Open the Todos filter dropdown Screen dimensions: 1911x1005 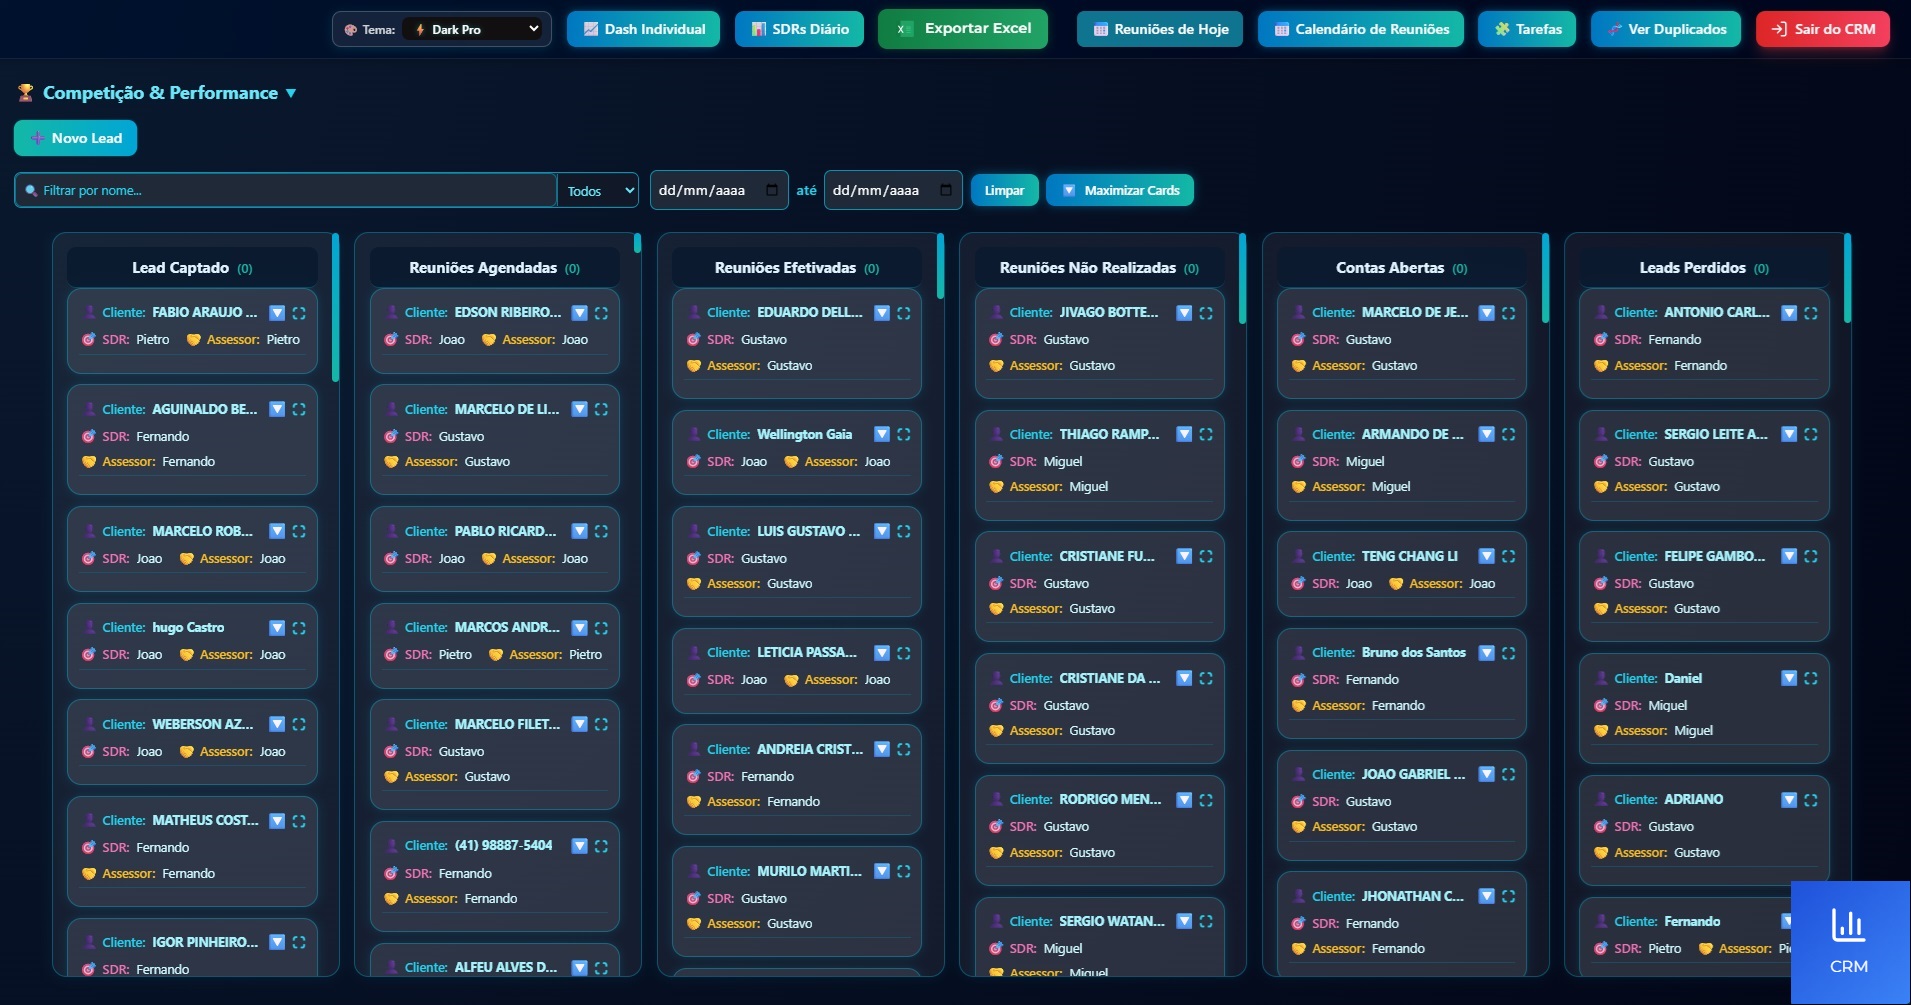point(598,190)
